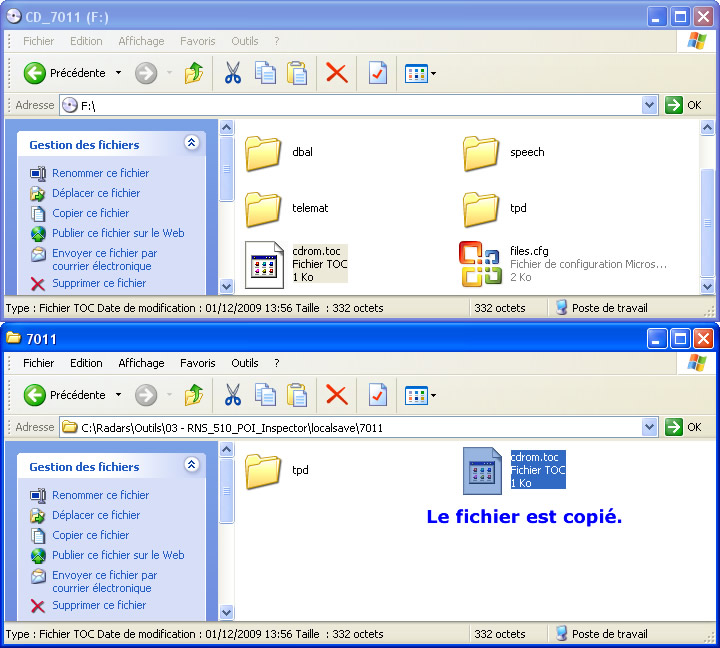Click the Cut scissors icon in CD_7011 window

(233, 73)
